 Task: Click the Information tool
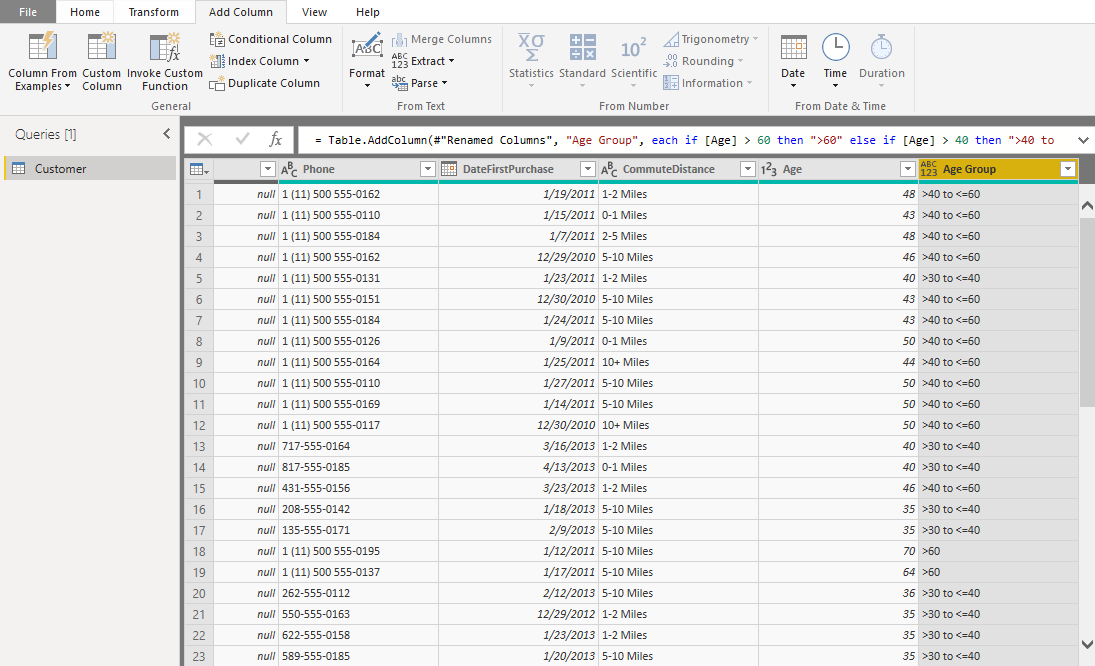(x=707, y=83)
